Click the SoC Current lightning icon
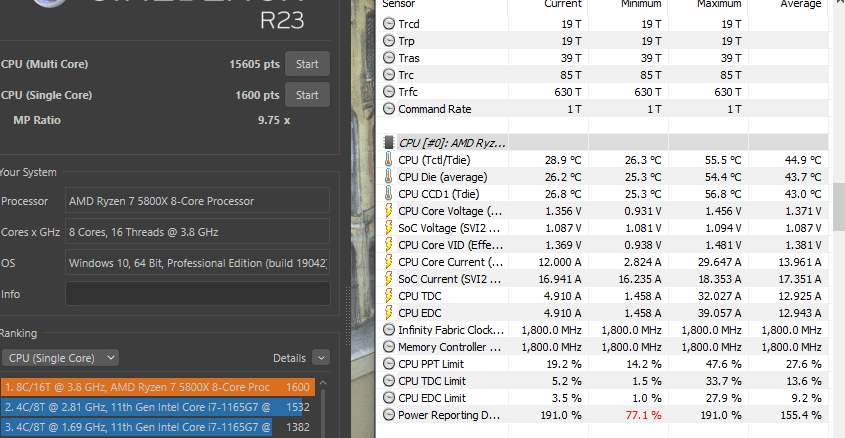 pos(389,279)
